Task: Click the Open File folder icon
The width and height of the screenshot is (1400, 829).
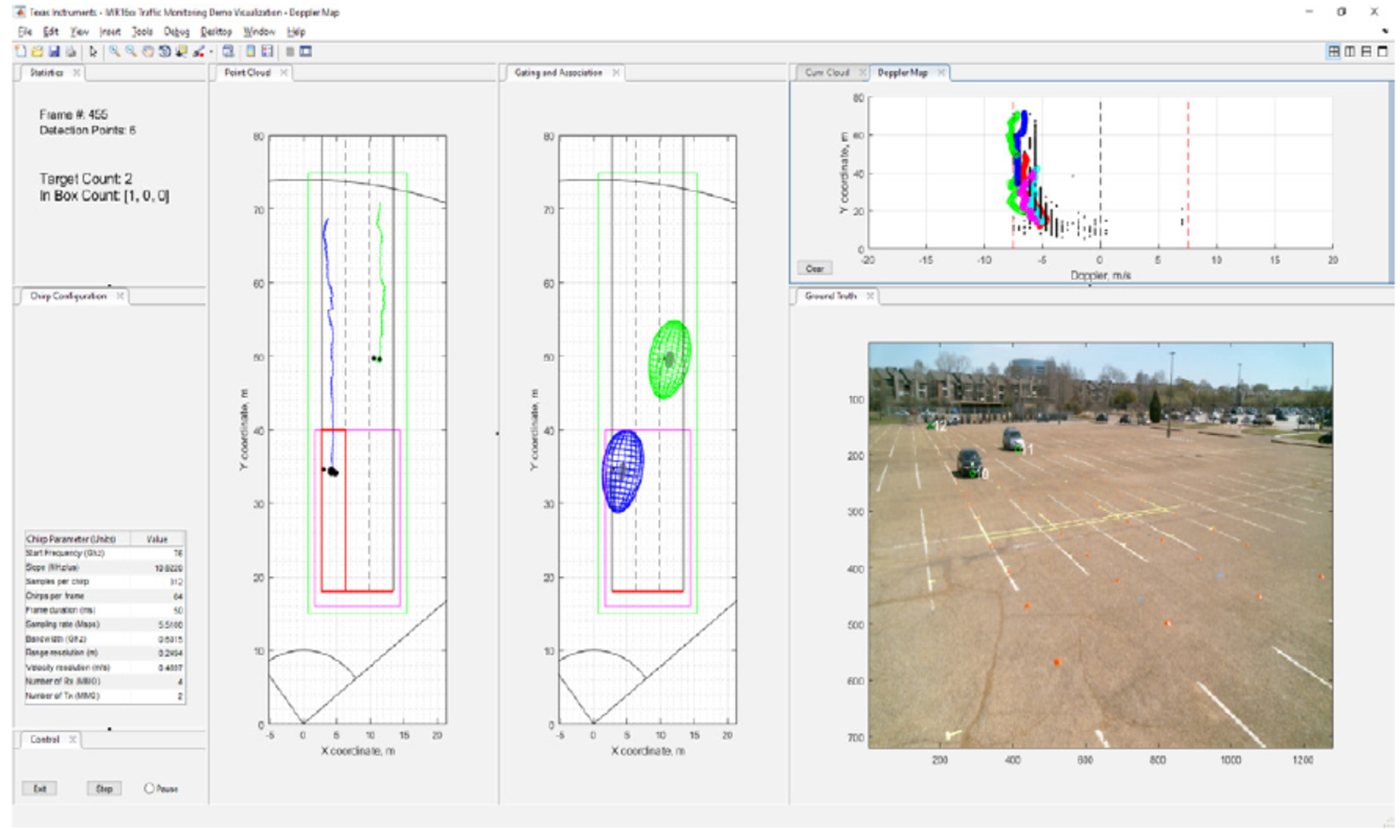Action: [36, 51]
